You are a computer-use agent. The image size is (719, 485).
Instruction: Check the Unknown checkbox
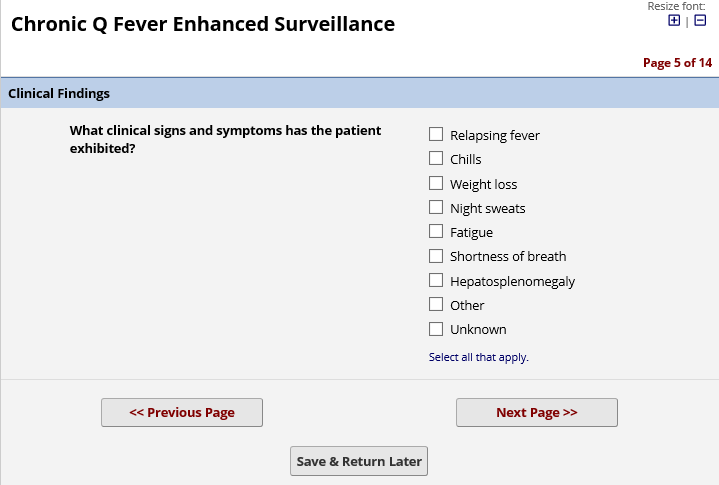point(436,328)
